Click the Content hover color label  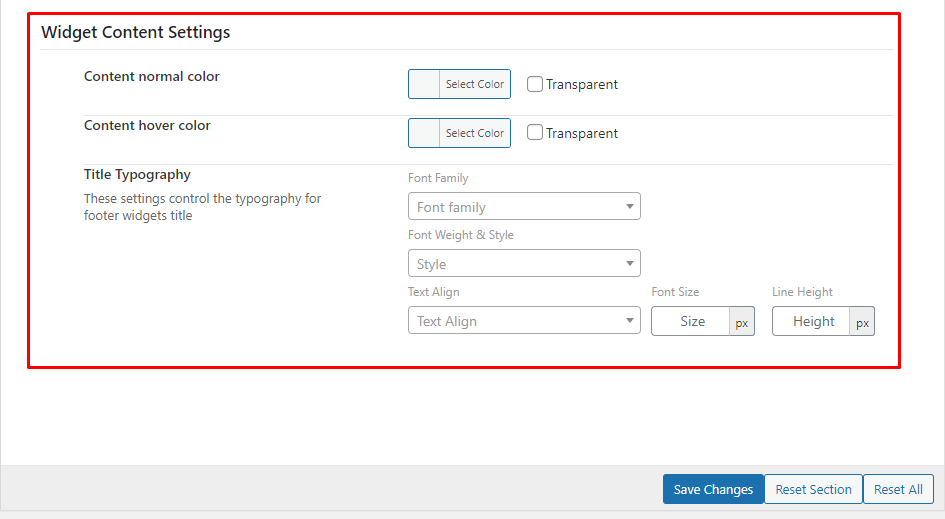(147, 125)
